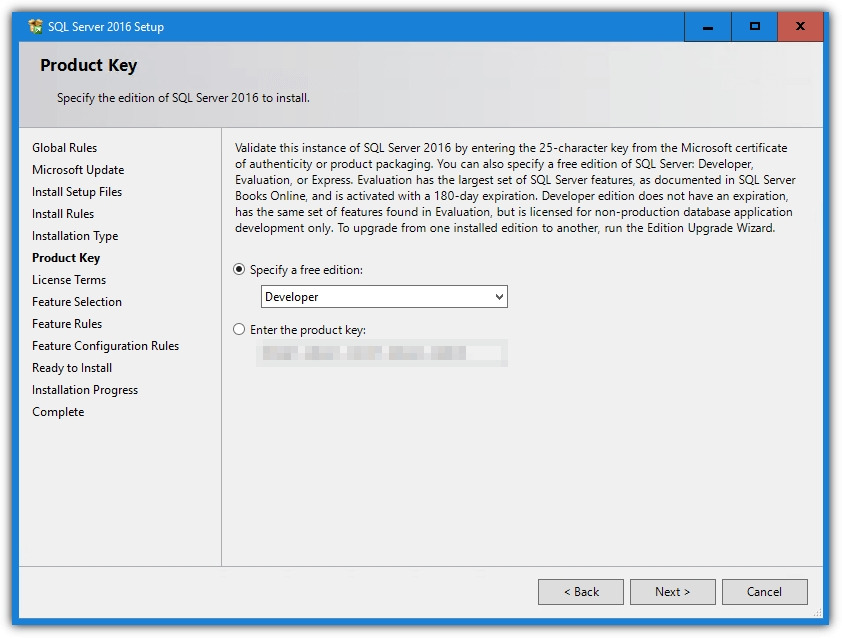Cancel the SQL Server setup
This screenshot has height=638, width=842.
[x=764, y=591]
